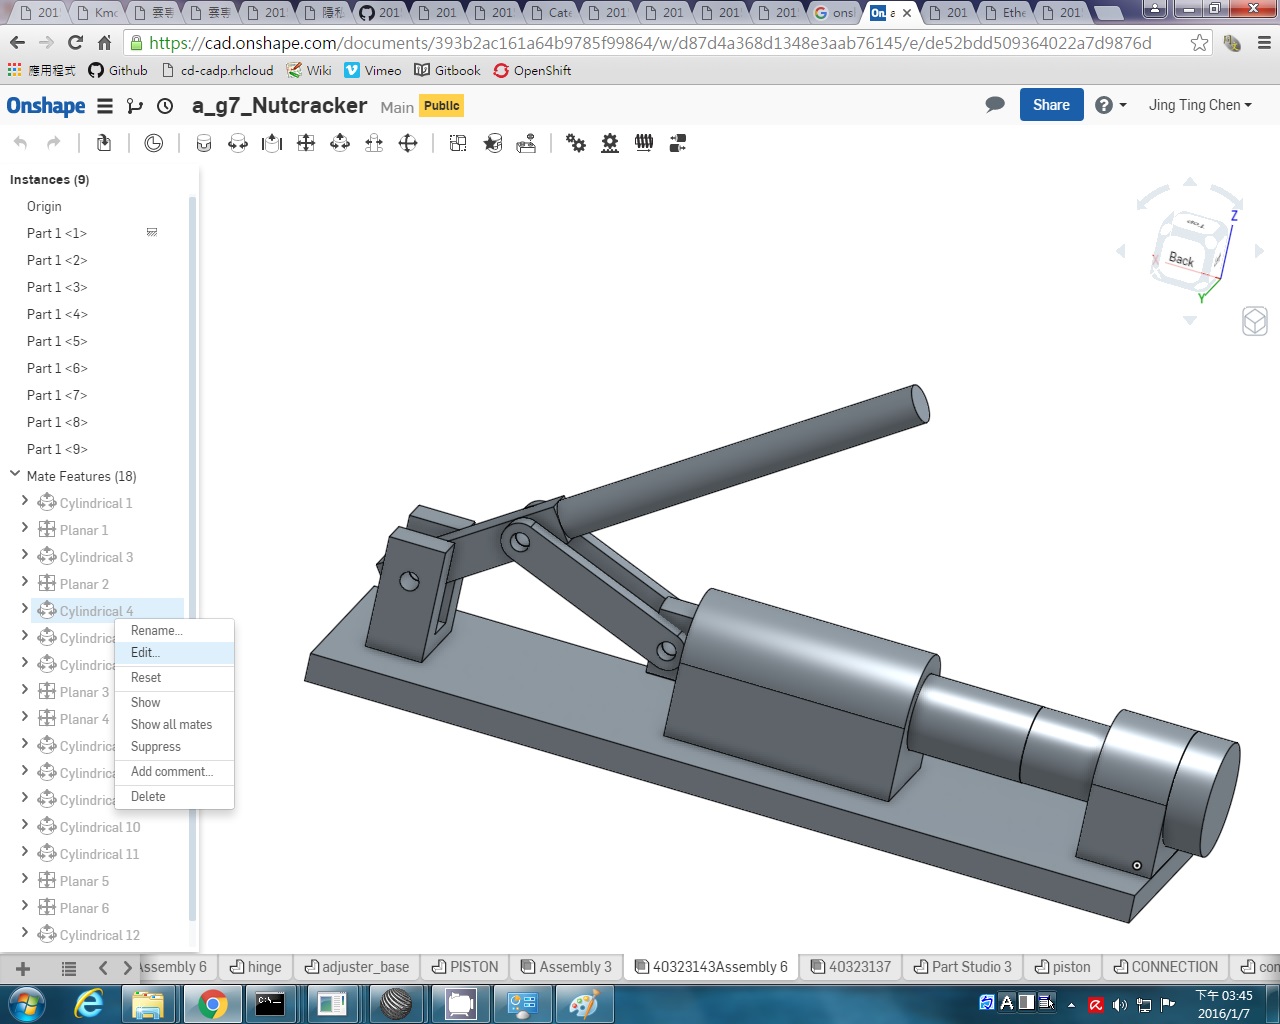Click the fixed indicator icon beside Part 1 <1>

[x=152, y=232]
